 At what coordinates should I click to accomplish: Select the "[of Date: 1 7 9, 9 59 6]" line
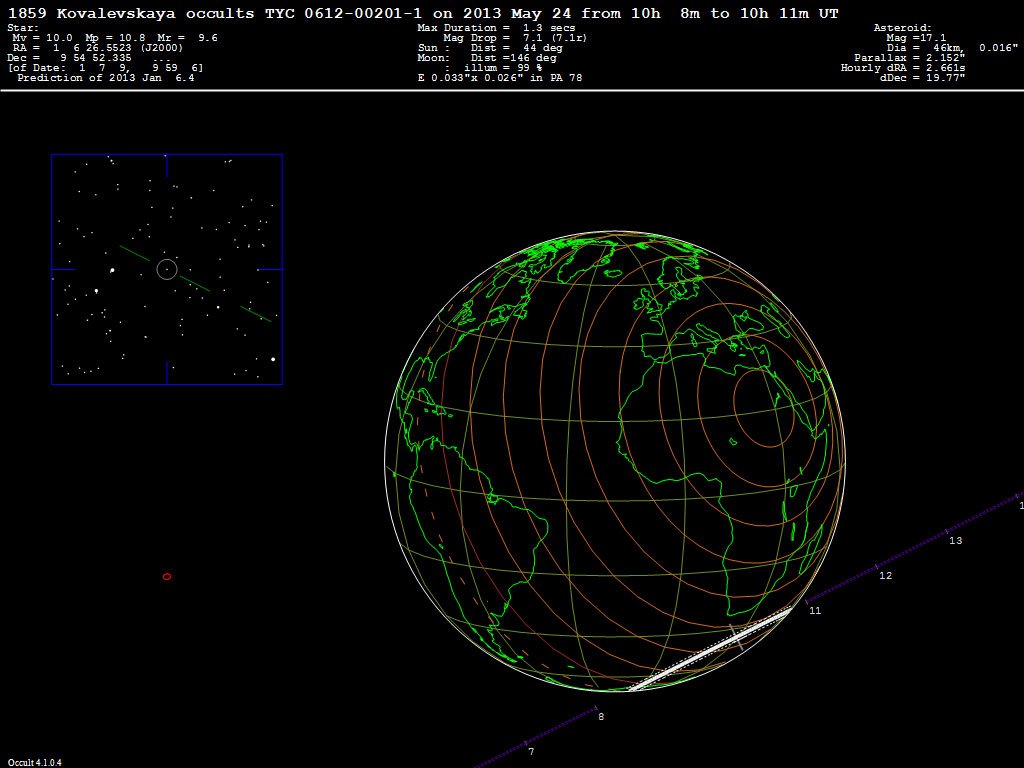point(105,68)
